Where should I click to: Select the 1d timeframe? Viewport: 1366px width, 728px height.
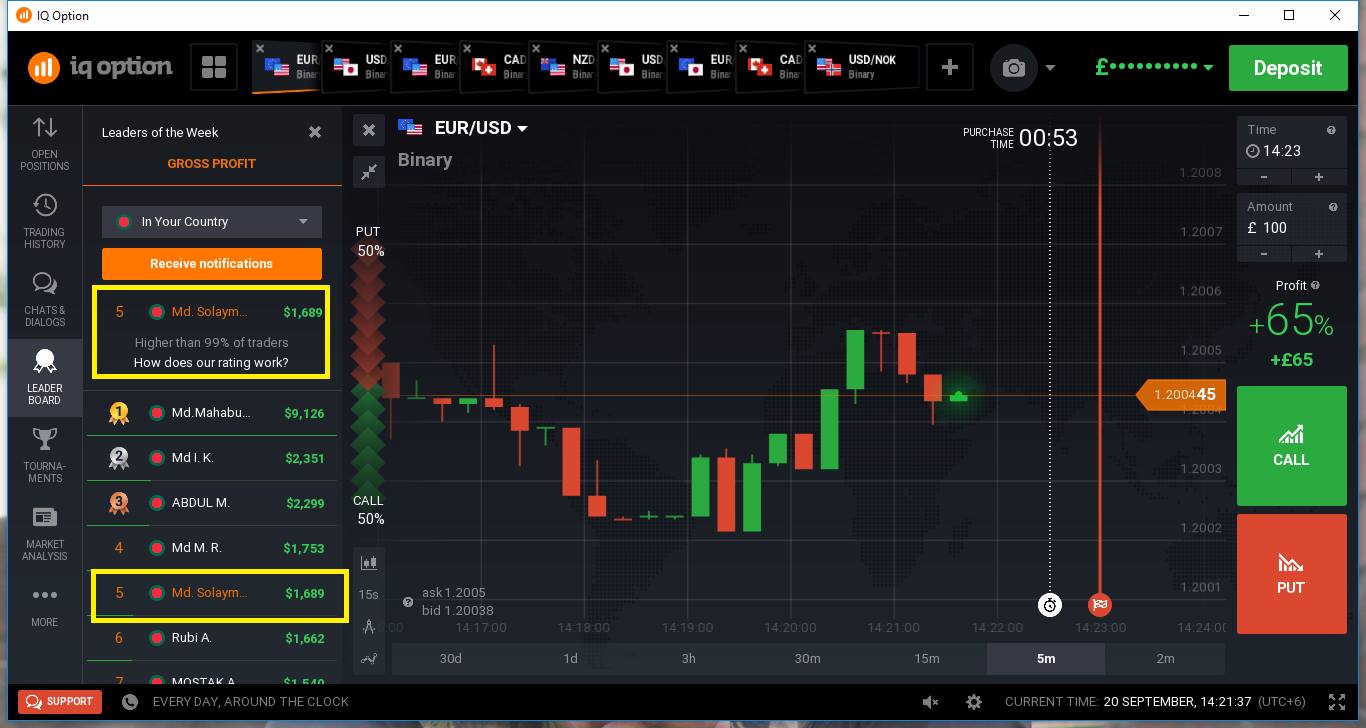(570, 659)
